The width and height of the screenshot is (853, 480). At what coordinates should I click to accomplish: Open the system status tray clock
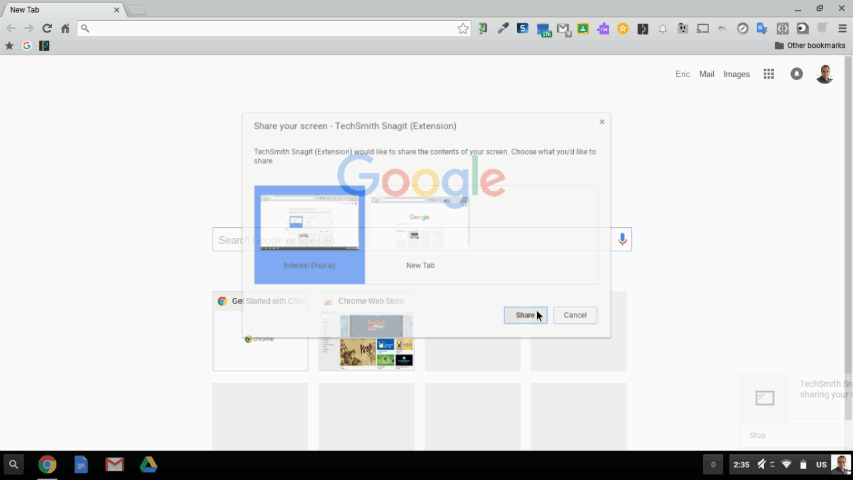(741, 464)
